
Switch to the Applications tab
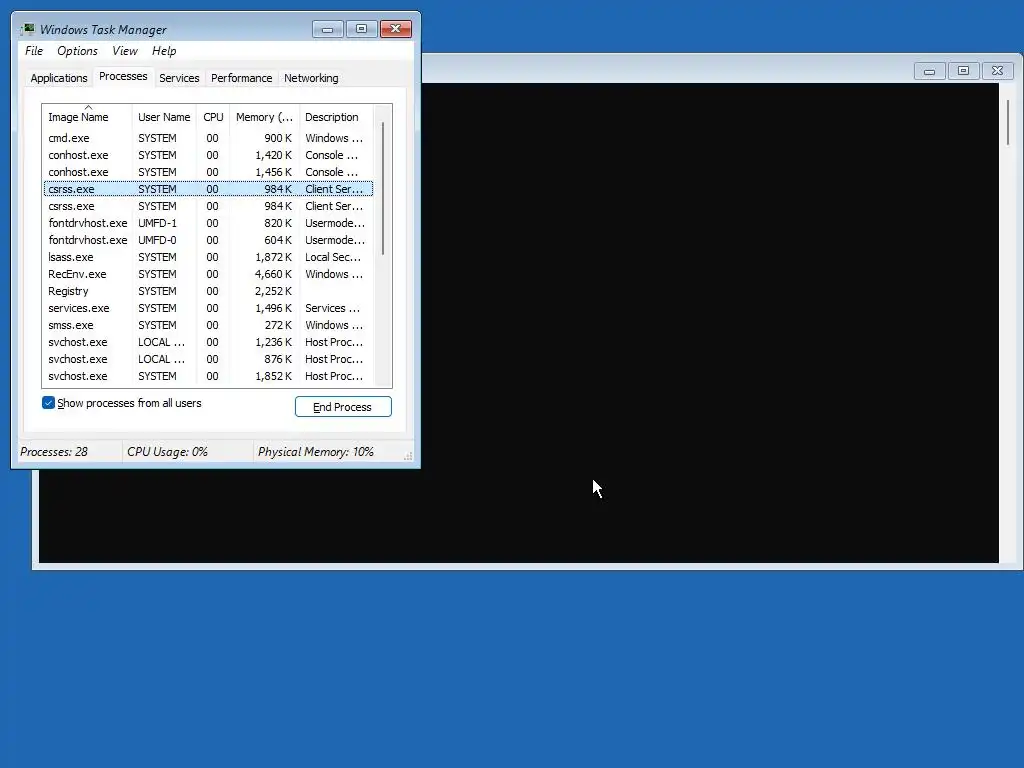coord(59,78)
